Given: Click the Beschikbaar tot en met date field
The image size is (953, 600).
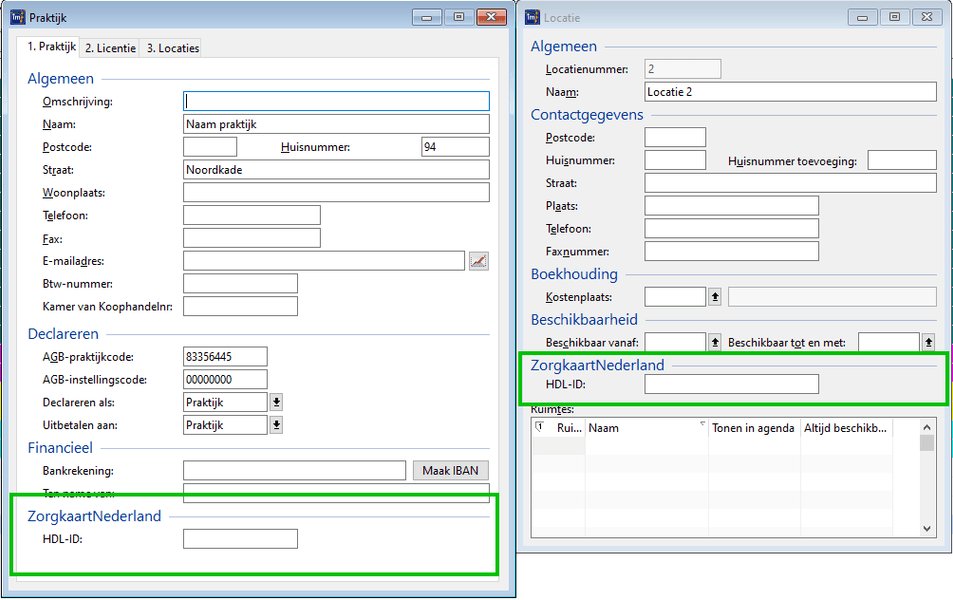Looking at the screenshot, I should pyautogui.click(x=889, y=342).
